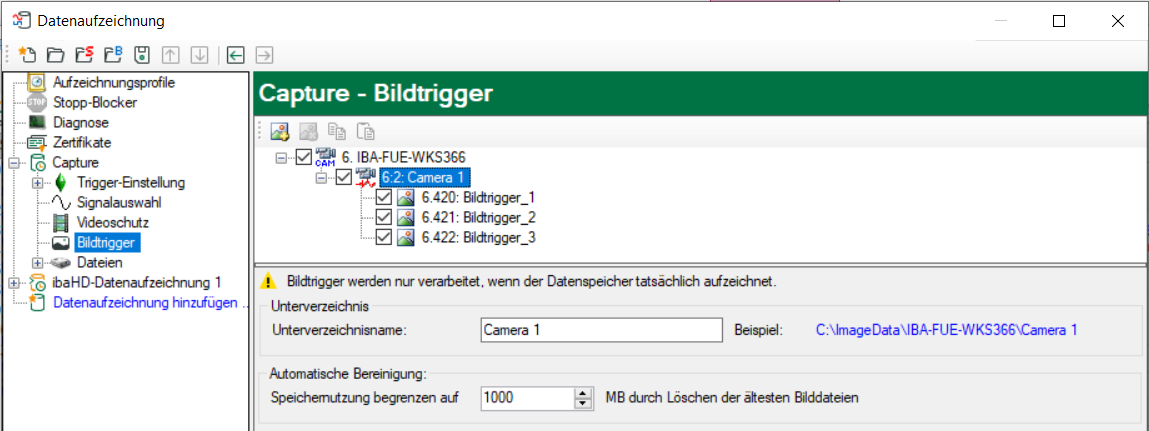Select the Diagnose tree entry
Viewport: 1149px width, 431px height.
(x=81, y=122)
